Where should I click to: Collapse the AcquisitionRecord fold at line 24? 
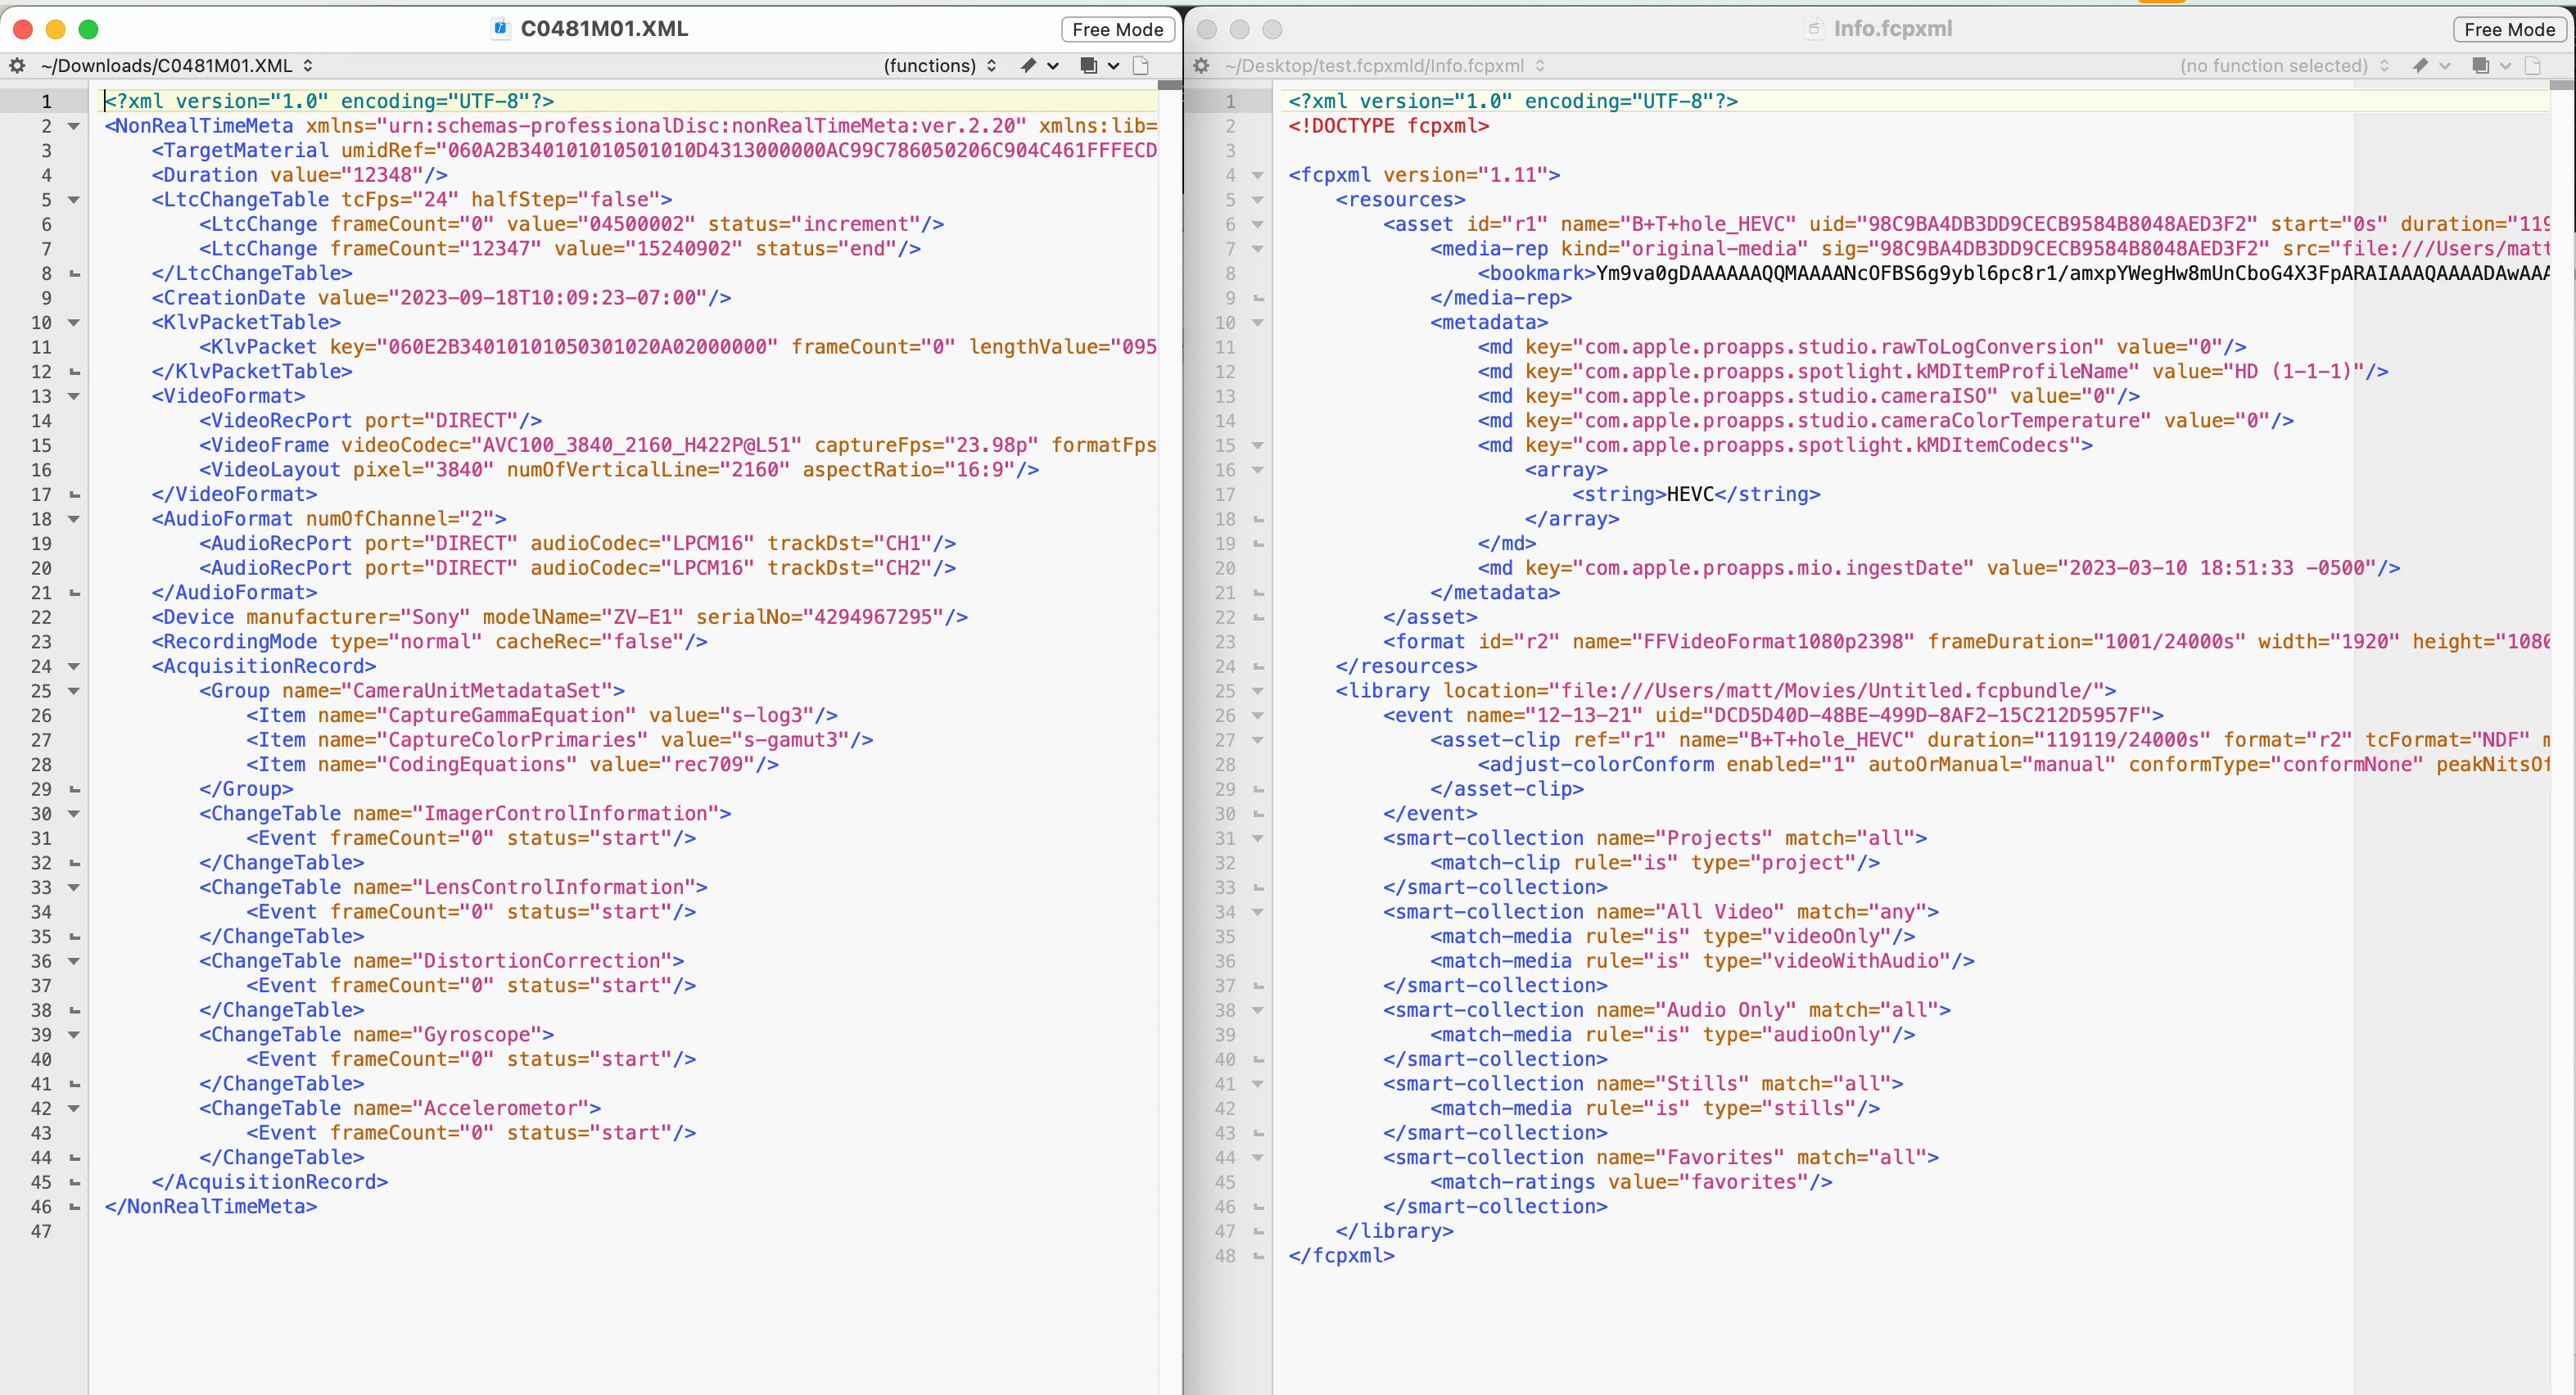coord(73,667)
